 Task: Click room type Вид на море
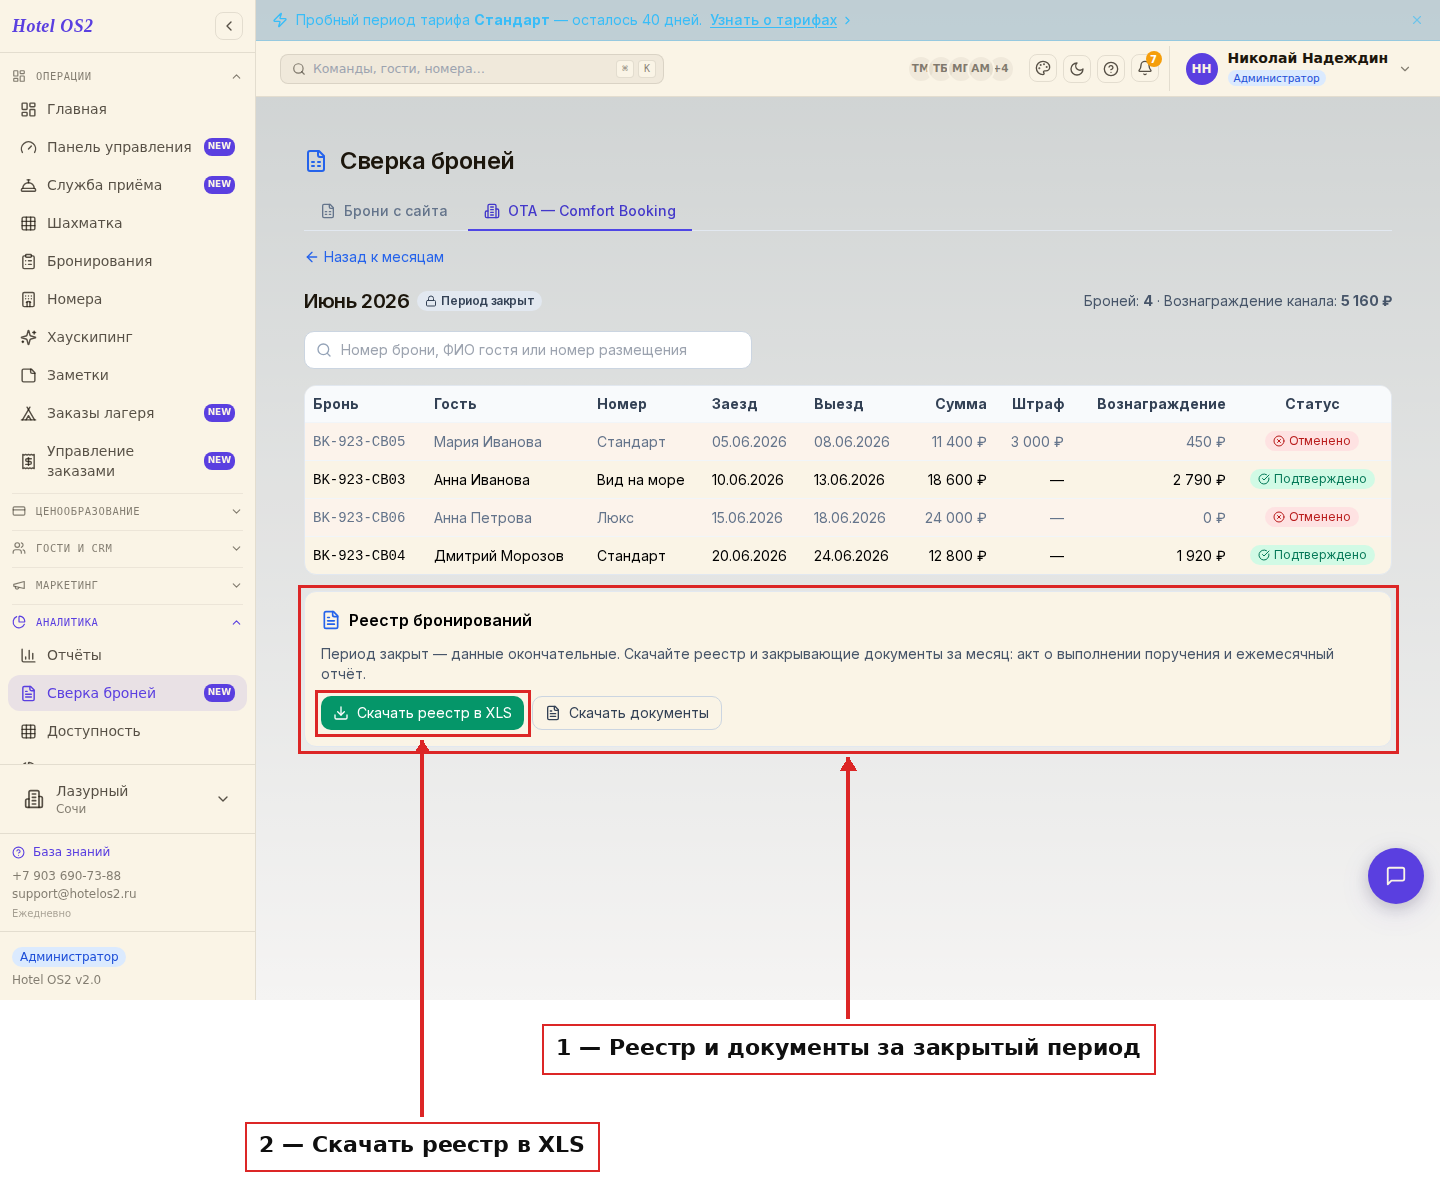pos(641,480)
